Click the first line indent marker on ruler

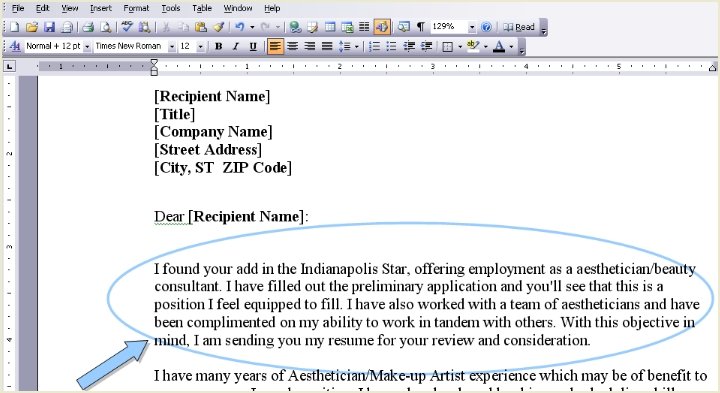(x=154, y=62)
